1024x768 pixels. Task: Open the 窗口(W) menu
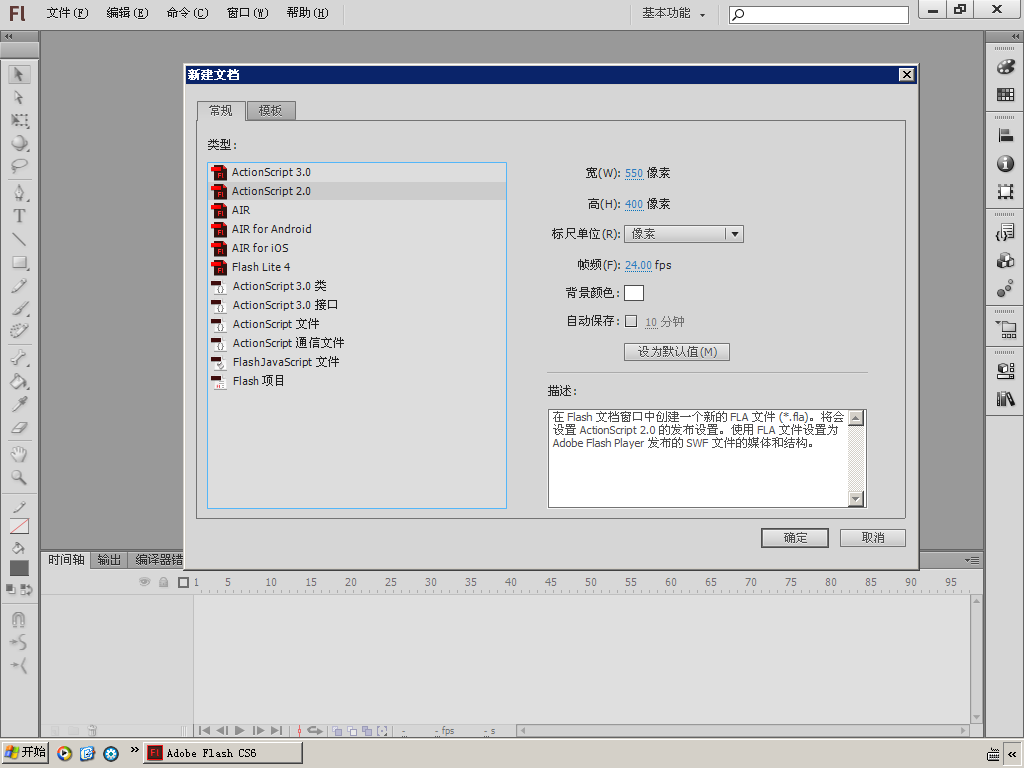248,13
